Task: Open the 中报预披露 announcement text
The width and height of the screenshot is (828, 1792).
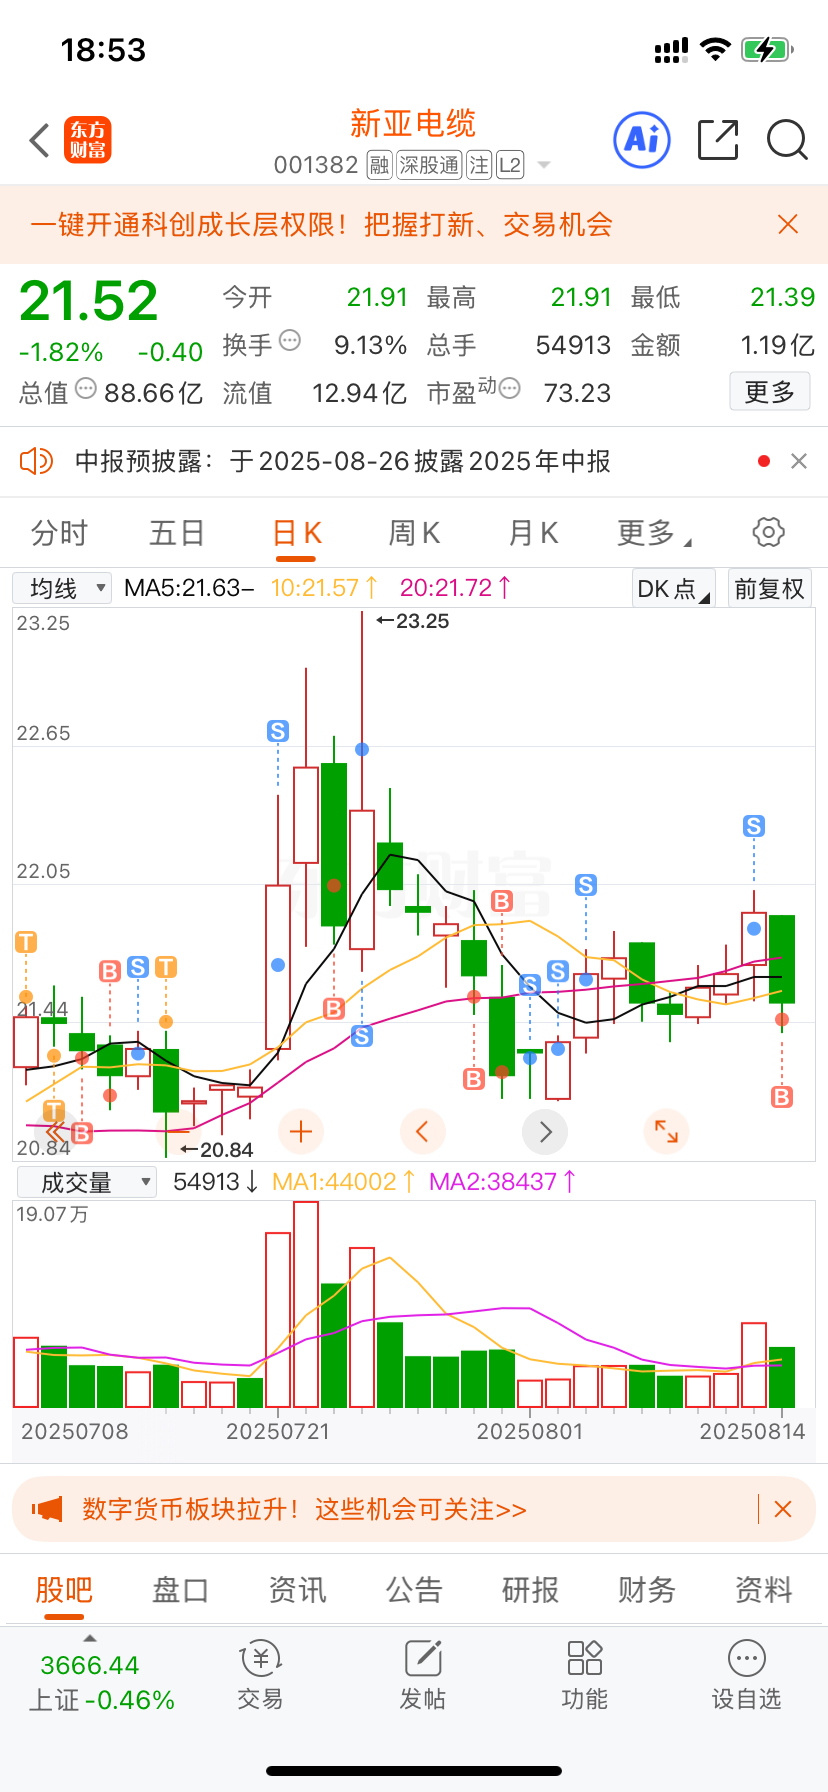Action: point(343,461)
